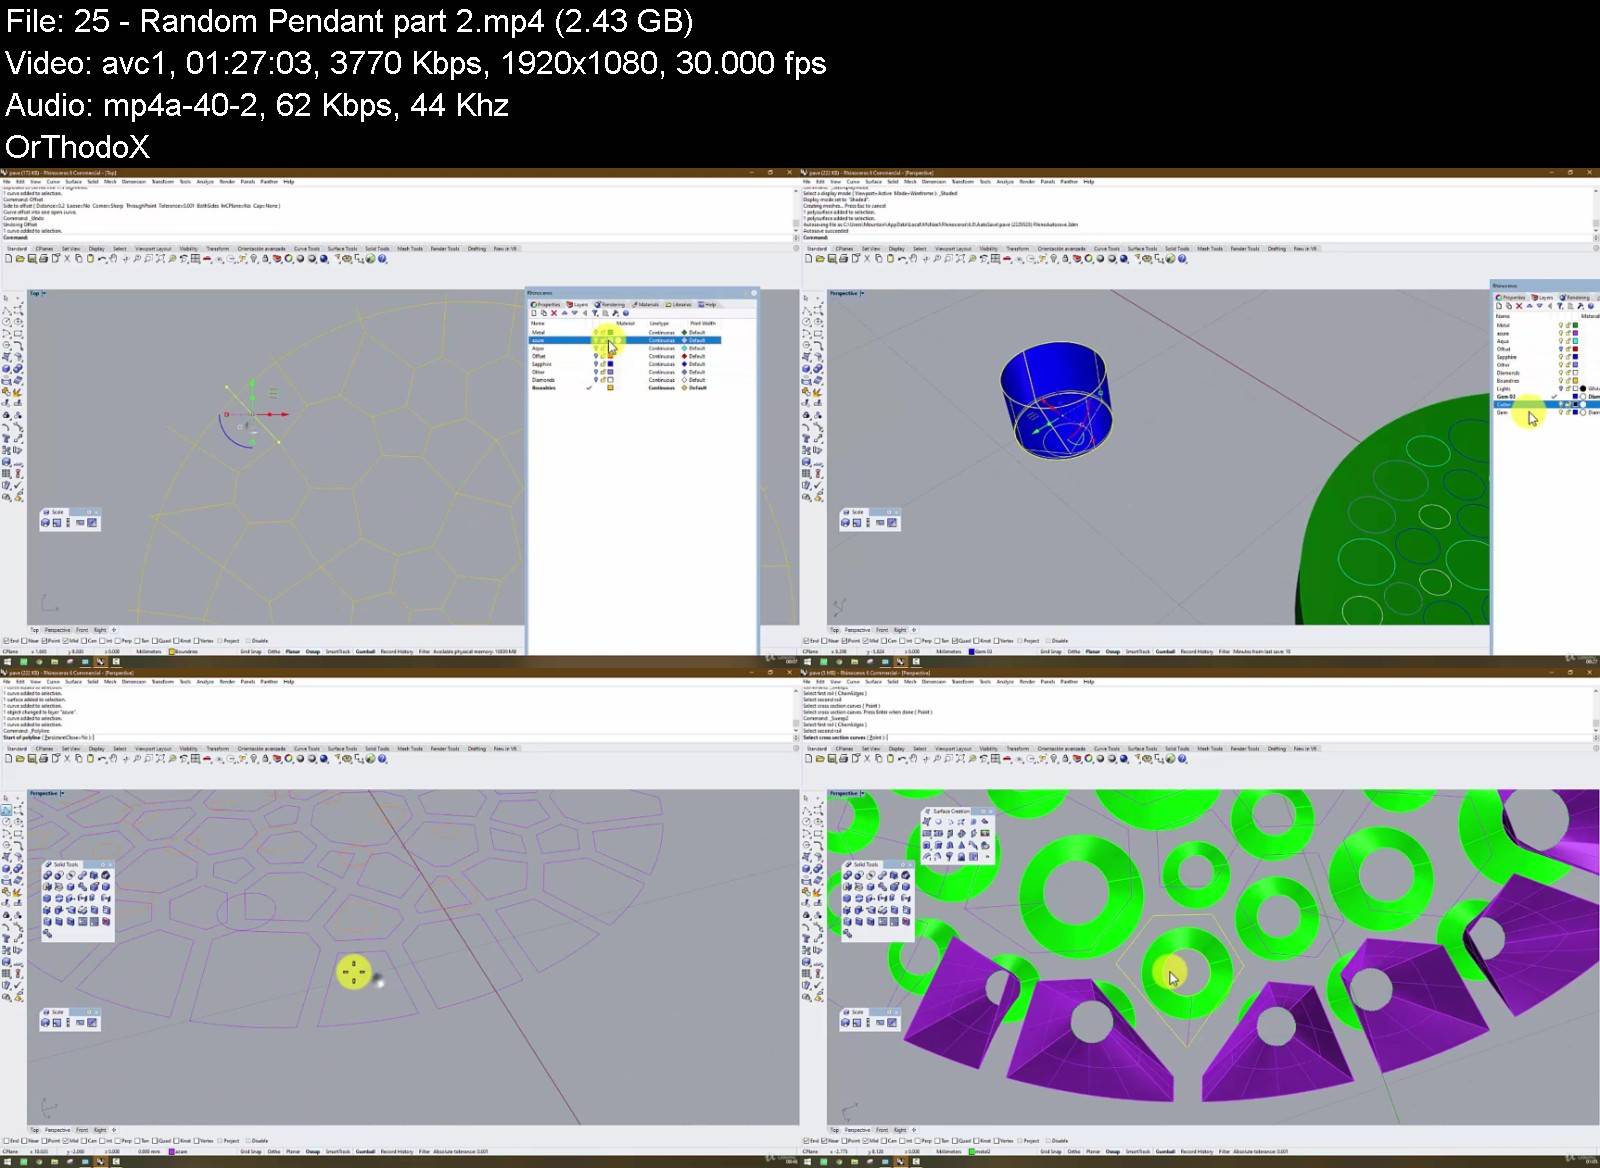Switch to Curve Tools toolbar tab, top-left frame
The height and width of the screenshot is (1168, 1600).
point(307,248)
